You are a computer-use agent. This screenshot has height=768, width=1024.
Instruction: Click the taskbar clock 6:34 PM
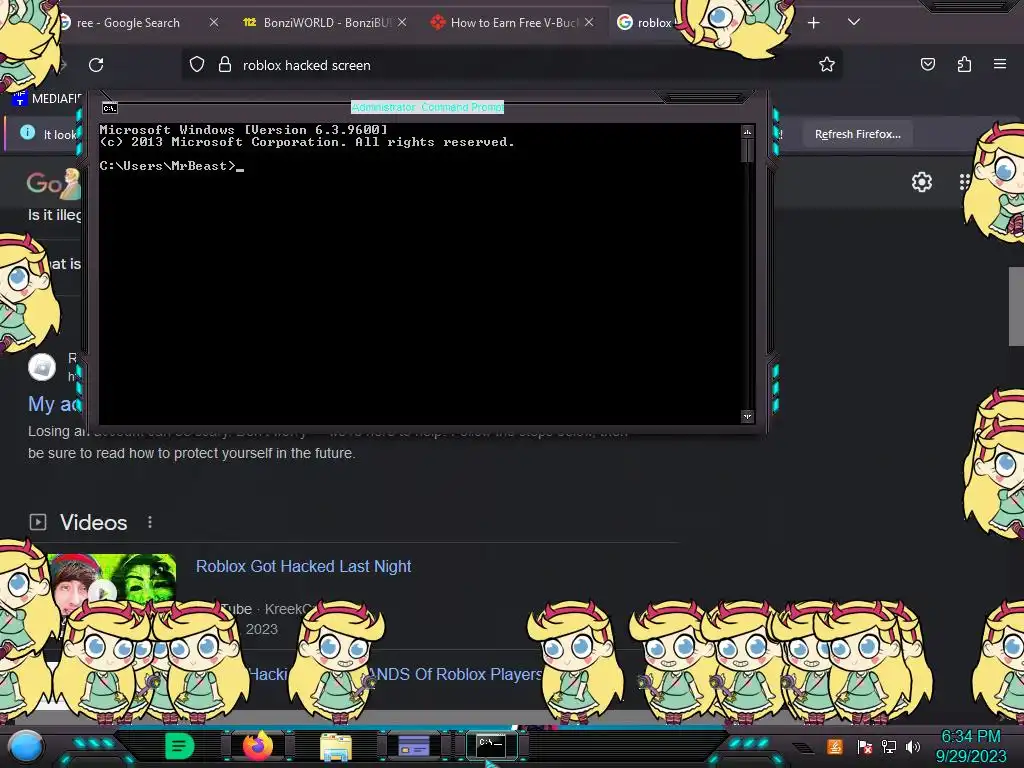970,737
